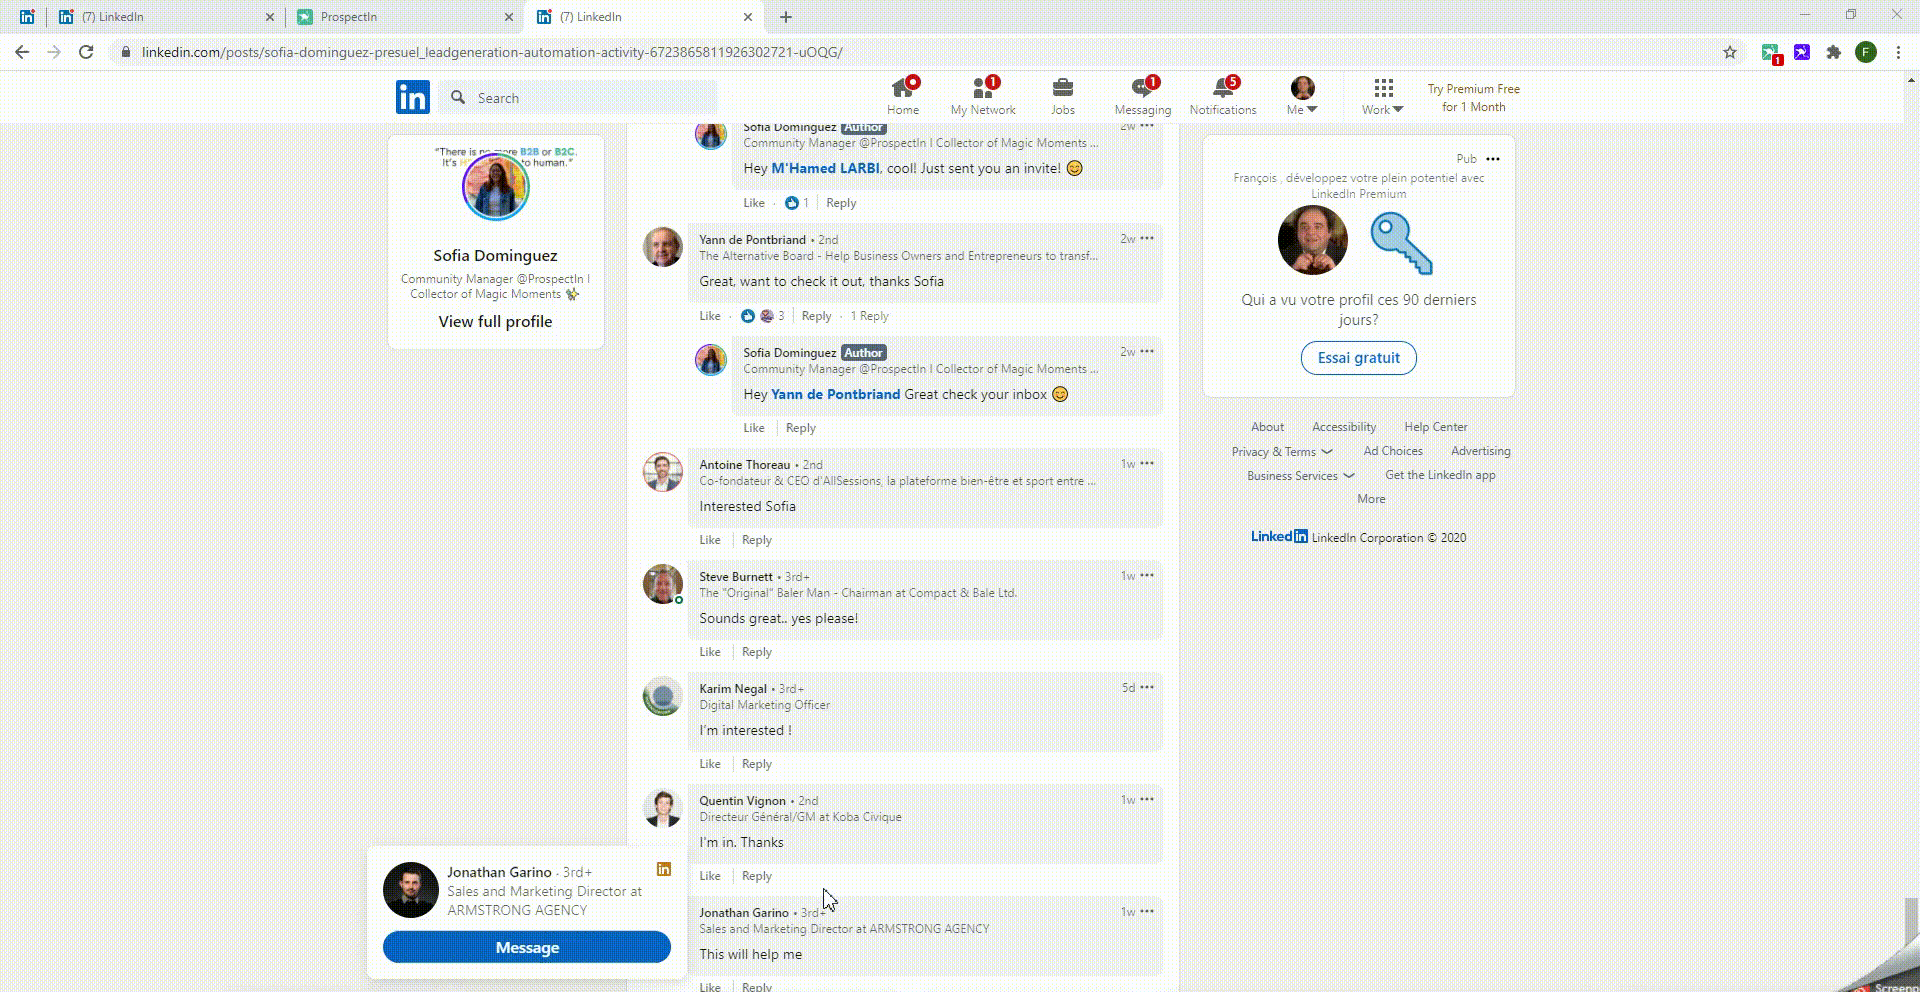Viewport: 1920px width, 992px height.
Task: Click the browser address bar URL
Action: (x=492, y=52)
